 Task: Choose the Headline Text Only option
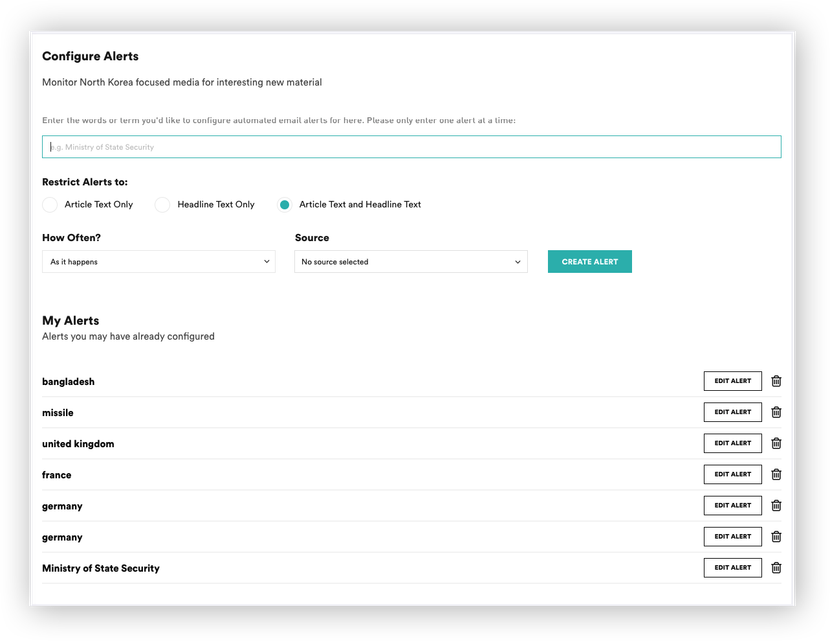tap(163, 205)
